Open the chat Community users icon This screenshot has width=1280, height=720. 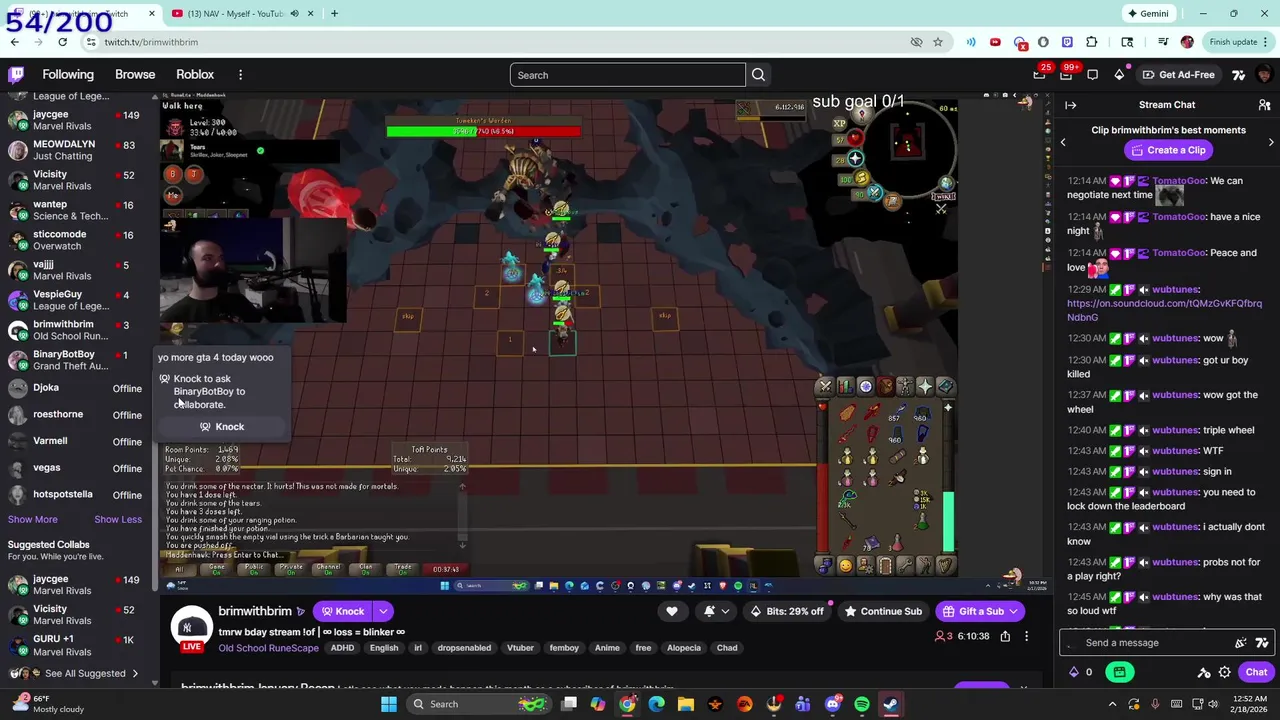pos(1264,105)
